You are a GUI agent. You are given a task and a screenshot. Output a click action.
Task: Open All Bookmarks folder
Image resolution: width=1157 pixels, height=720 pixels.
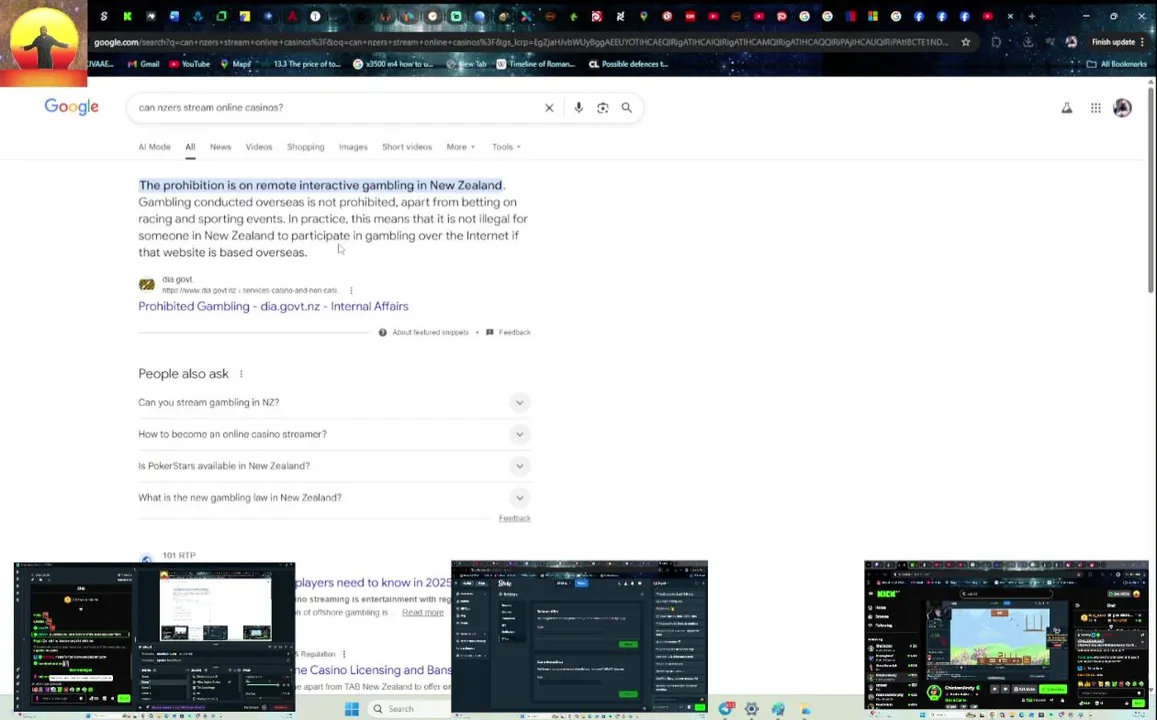point(1116,64)
